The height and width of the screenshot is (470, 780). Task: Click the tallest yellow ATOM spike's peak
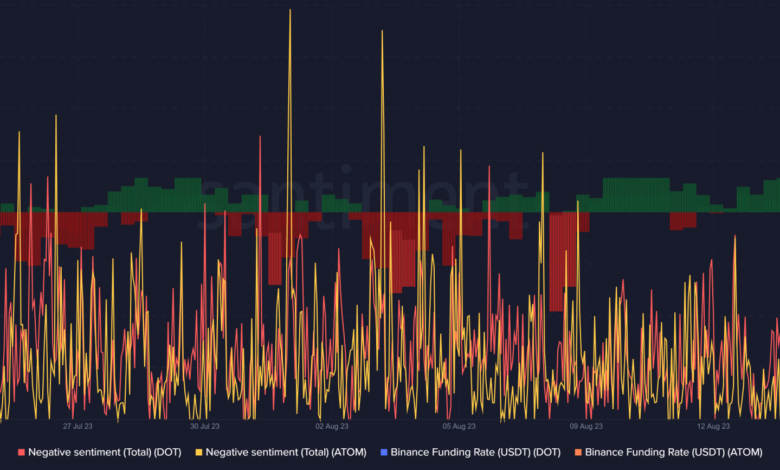pyautogui.click(x=290, y=12)
